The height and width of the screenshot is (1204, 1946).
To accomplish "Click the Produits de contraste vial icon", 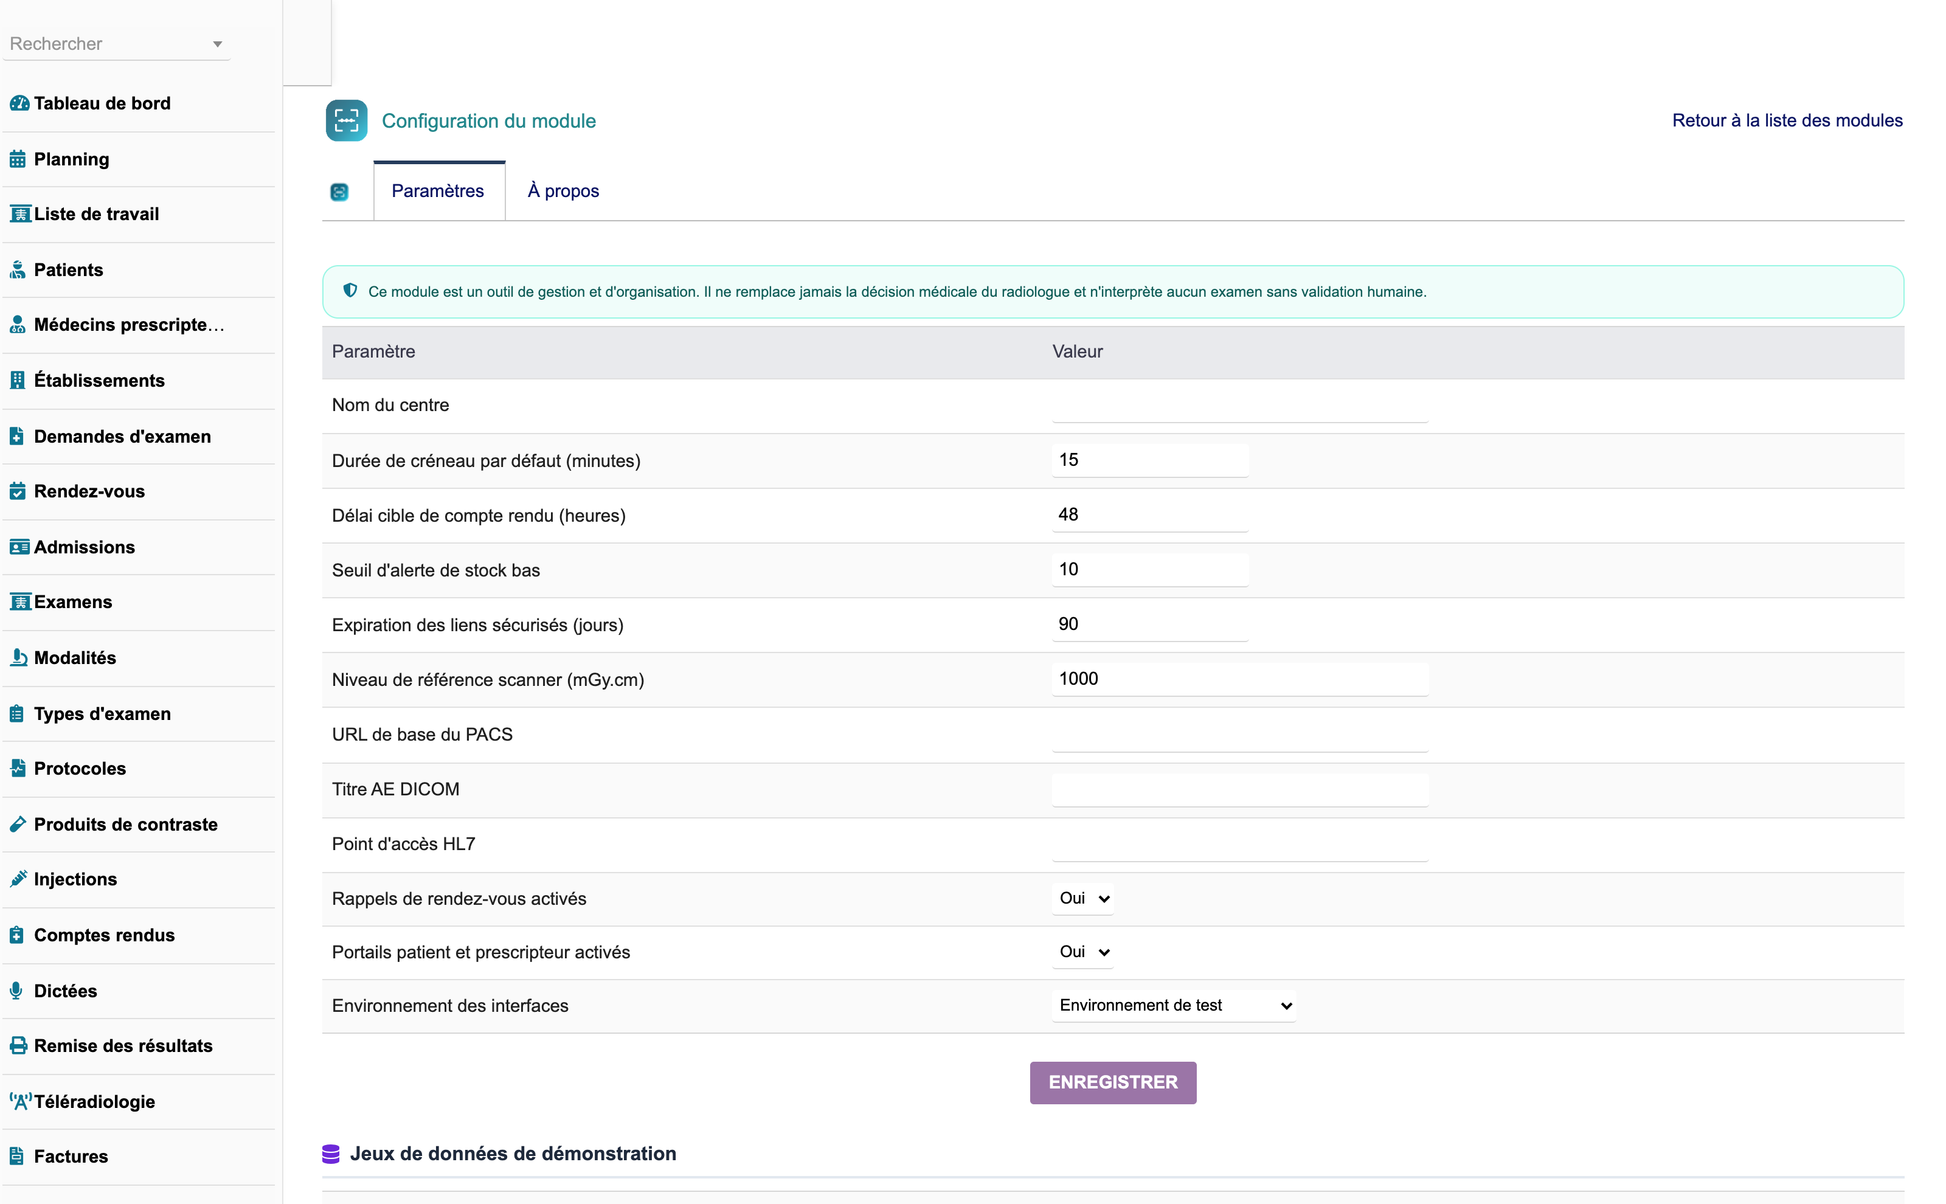I will (18, 824).
